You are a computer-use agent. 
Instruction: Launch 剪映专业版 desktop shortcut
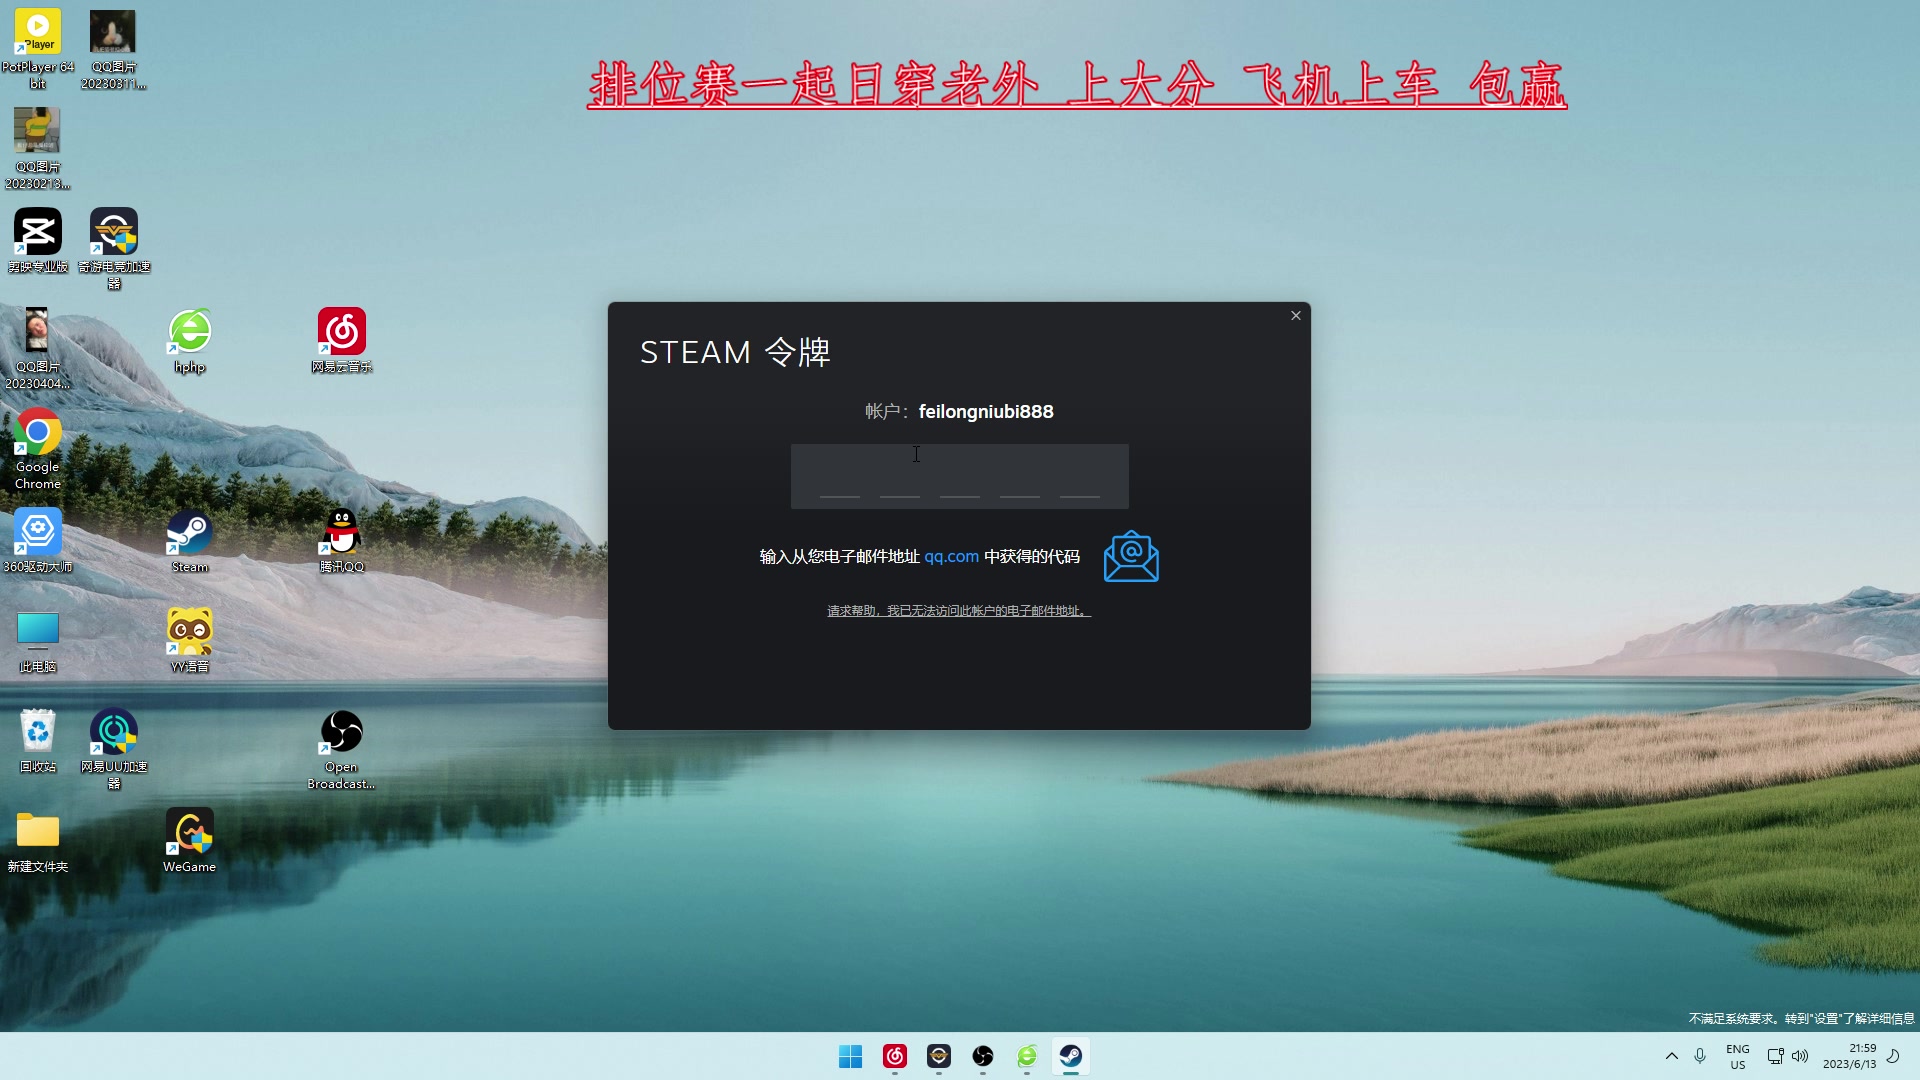point(38,240)
